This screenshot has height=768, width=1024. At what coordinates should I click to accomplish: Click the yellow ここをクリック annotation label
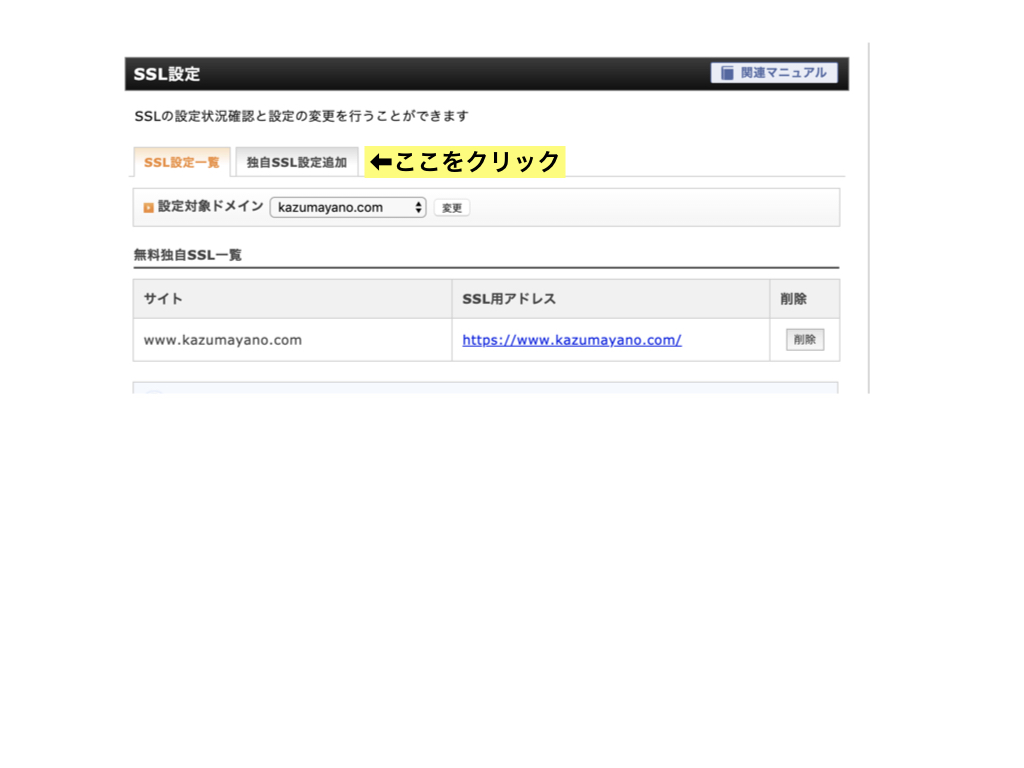(465, 161)
